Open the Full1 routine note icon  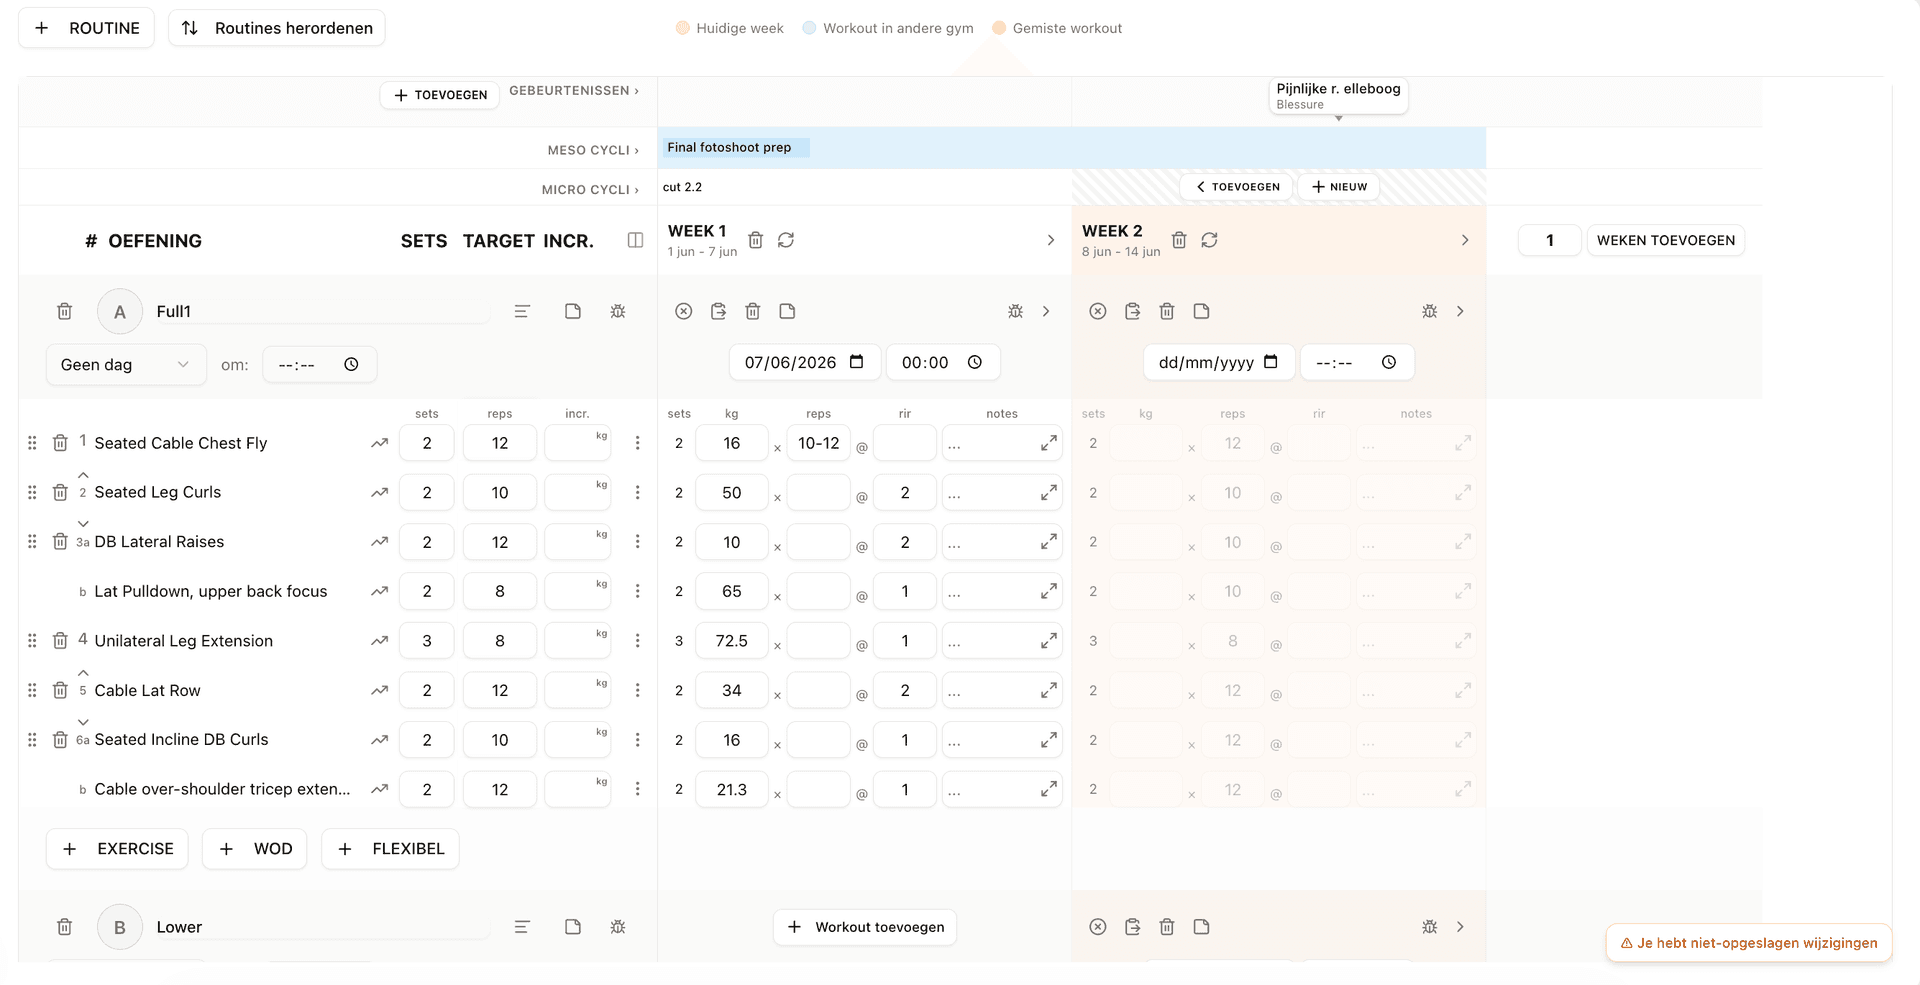point(573,311)
